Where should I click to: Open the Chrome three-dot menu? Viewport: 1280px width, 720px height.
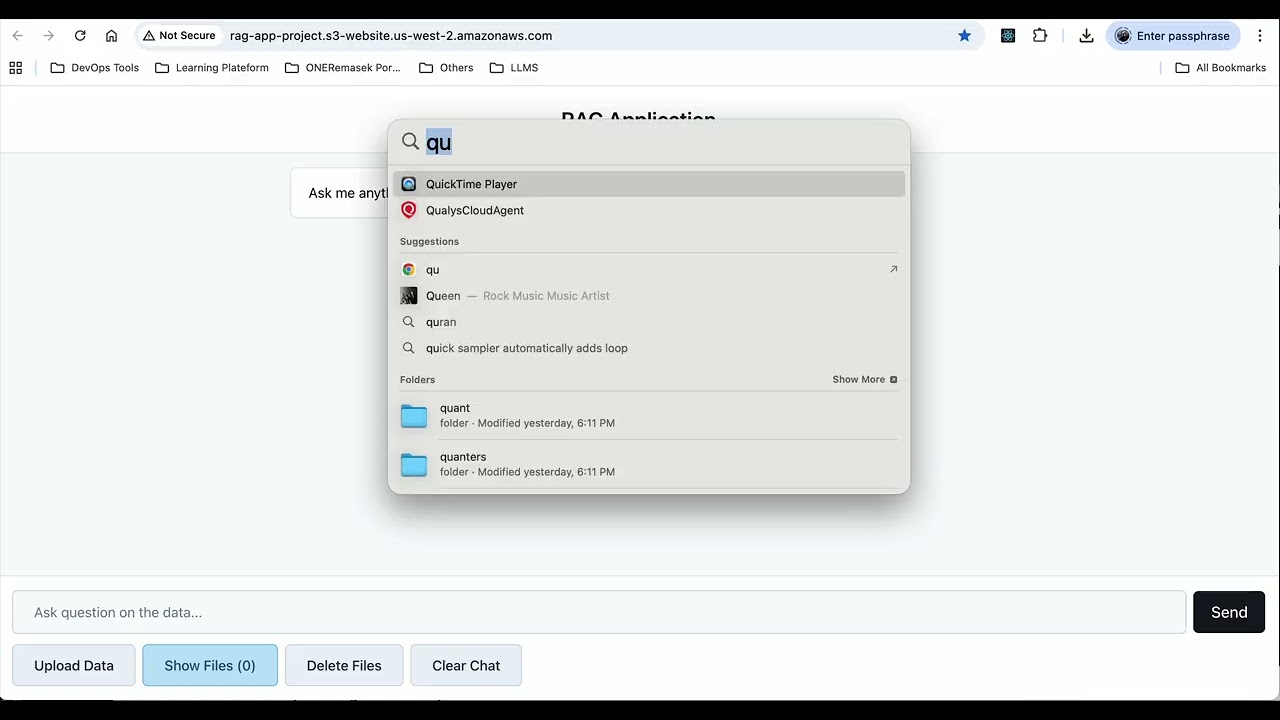(x=1259, y=36)
